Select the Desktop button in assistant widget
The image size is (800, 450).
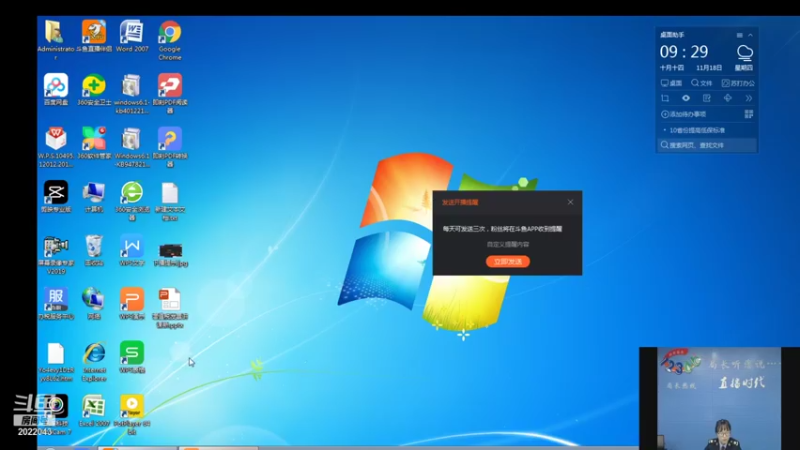[671, 83]
